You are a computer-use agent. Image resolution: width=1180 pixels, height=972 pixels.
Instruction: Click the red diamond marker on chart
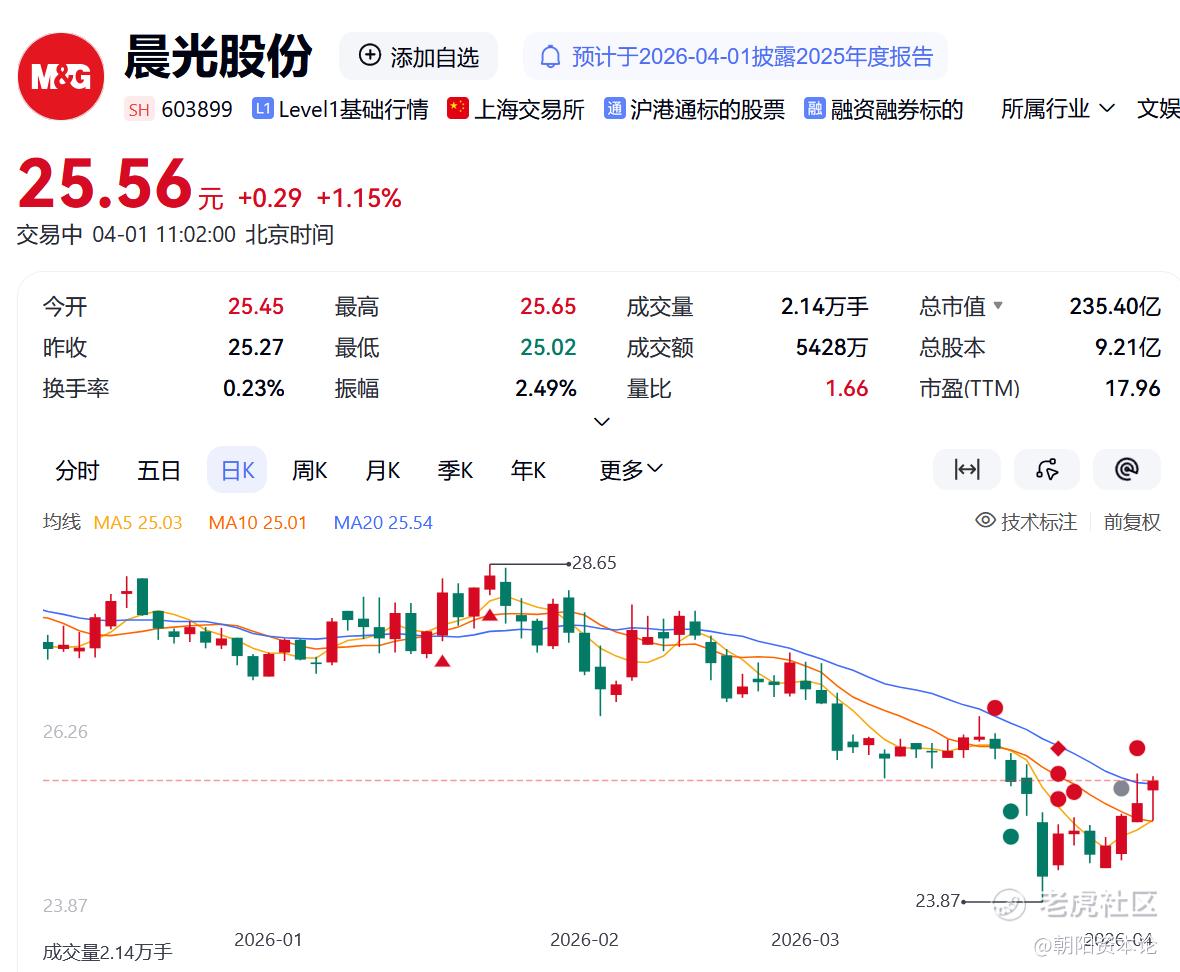(1058, 749)
